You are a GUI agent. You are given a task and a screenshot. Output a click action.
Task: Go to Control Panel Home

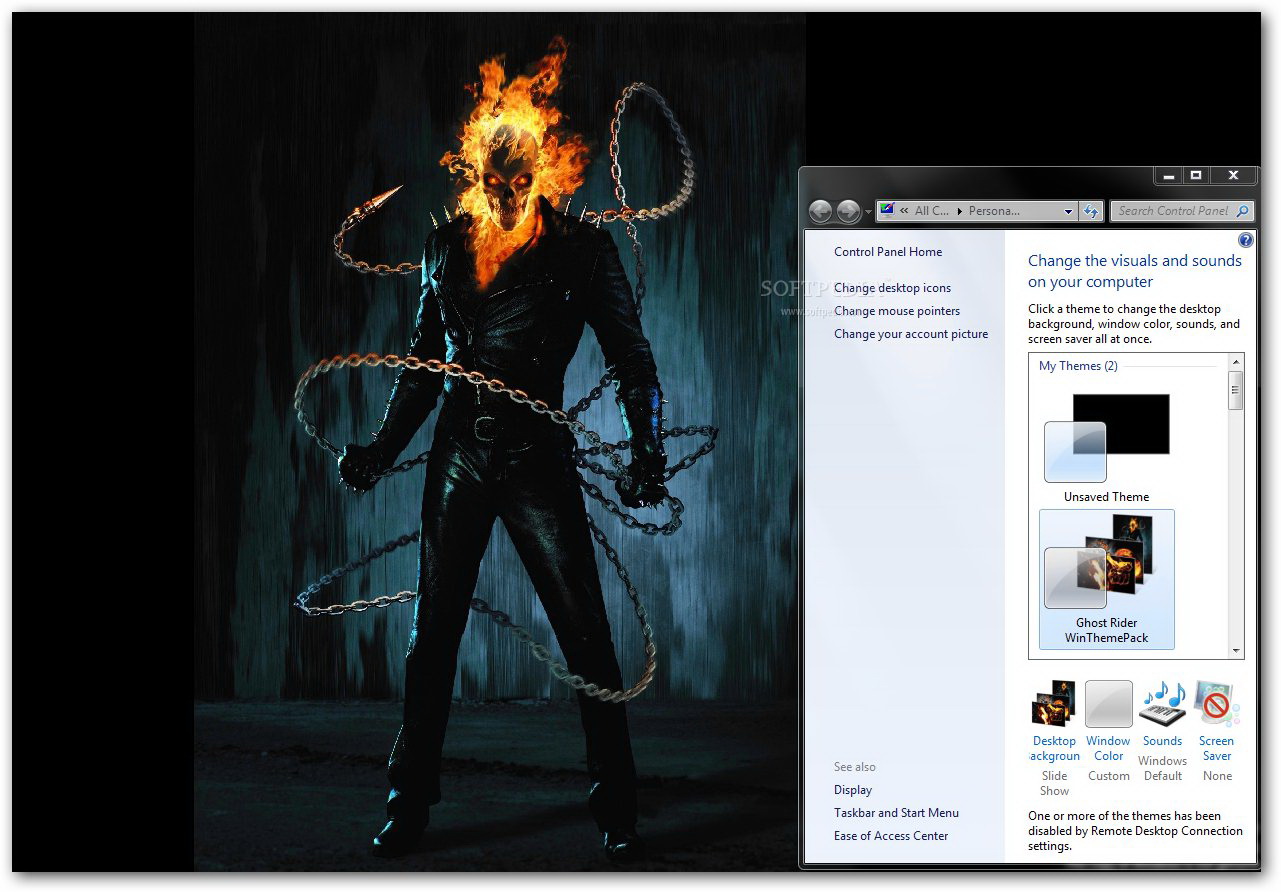tap(888, 252)
